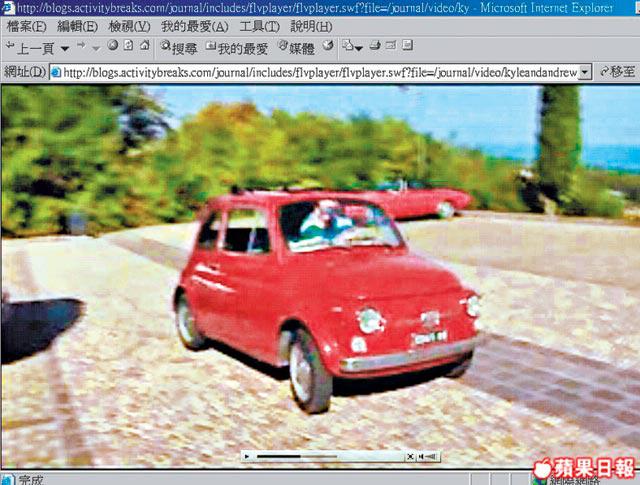Click the forward arrow toolbar icon
This screenshot has height=485, width=640.
[81, 45]
